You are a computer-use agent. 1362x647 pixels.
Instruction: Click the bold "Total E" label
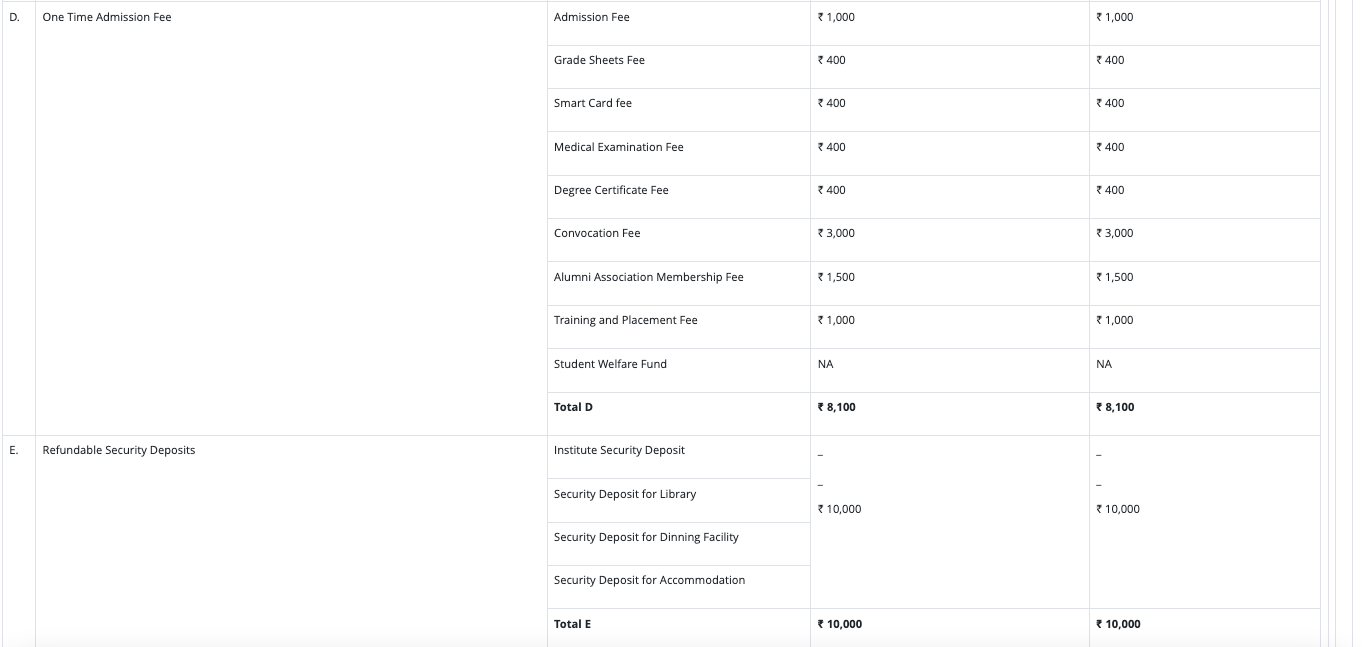coord(572,624)
